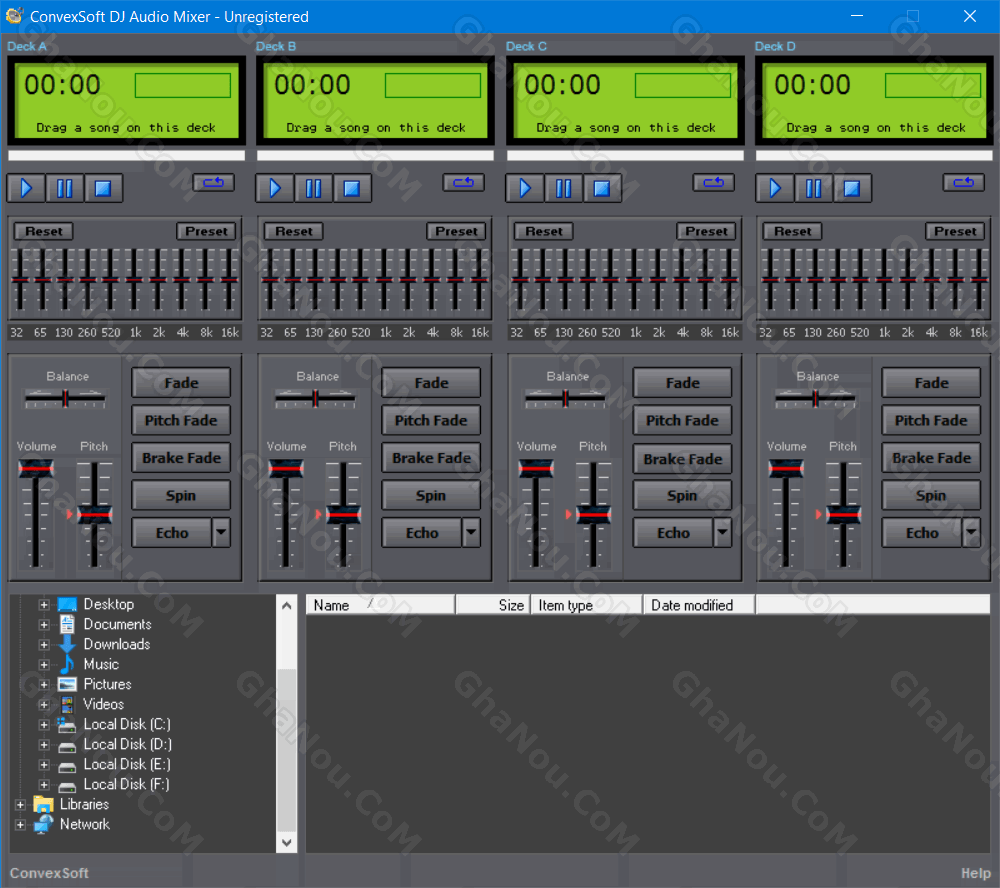Image resolution: width=1000 pixels, height=888 pixels.
Task: Stop playback on Deck A
Action: (x=103, y=188)
